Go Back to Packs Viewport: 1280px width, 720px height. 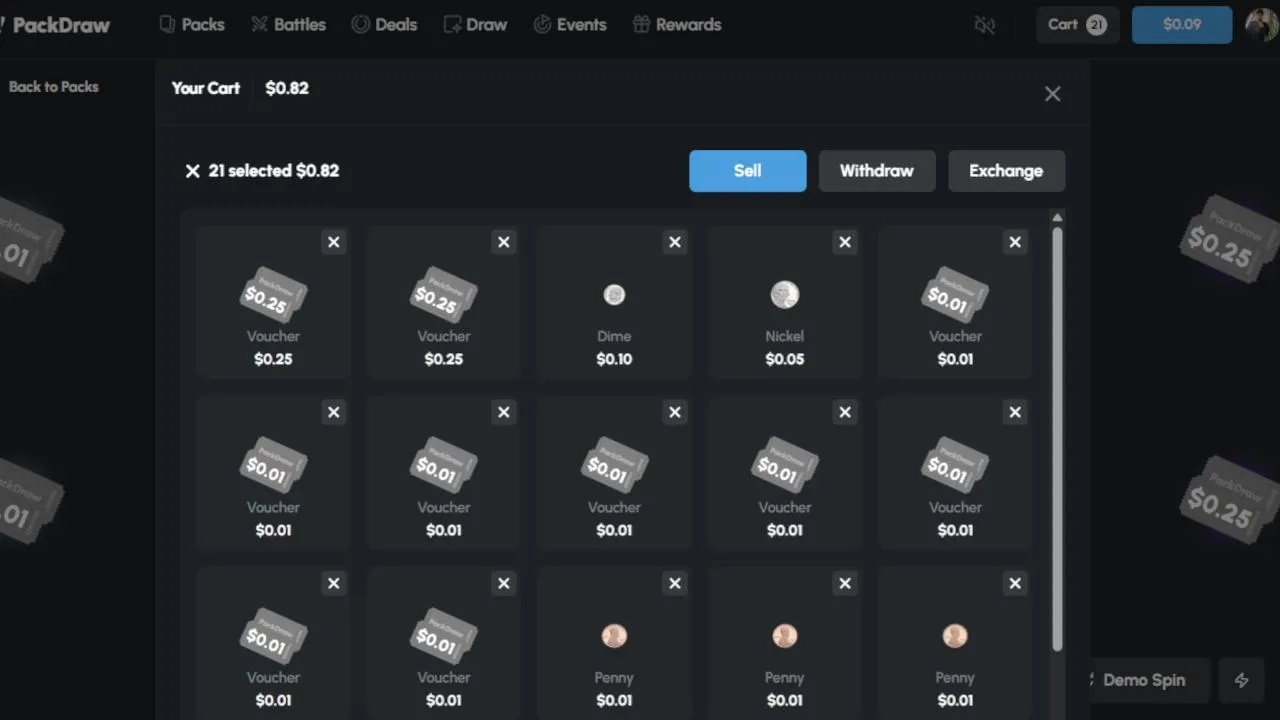(53, 87)
